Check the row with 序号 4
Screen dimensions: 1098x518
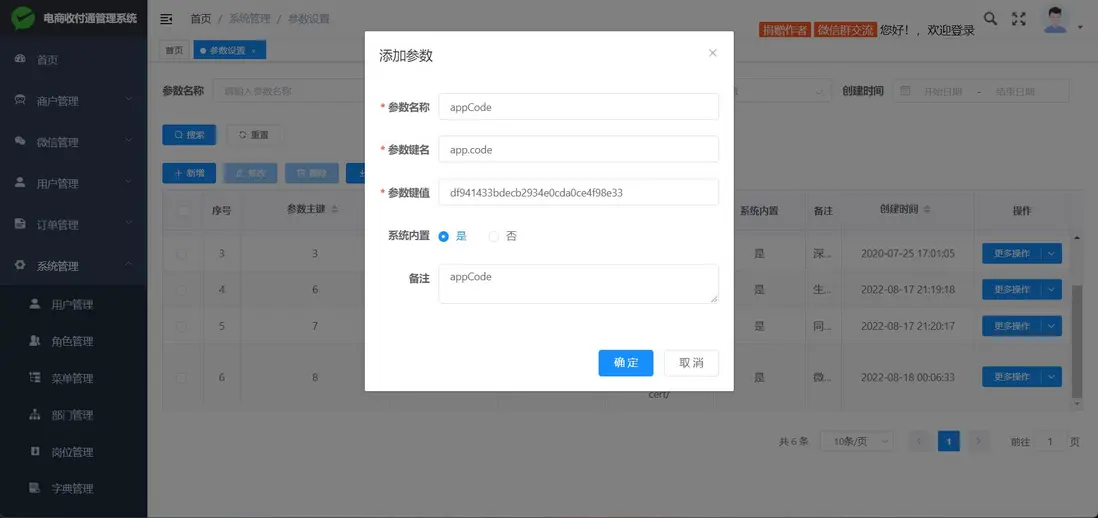coord(183,290)
